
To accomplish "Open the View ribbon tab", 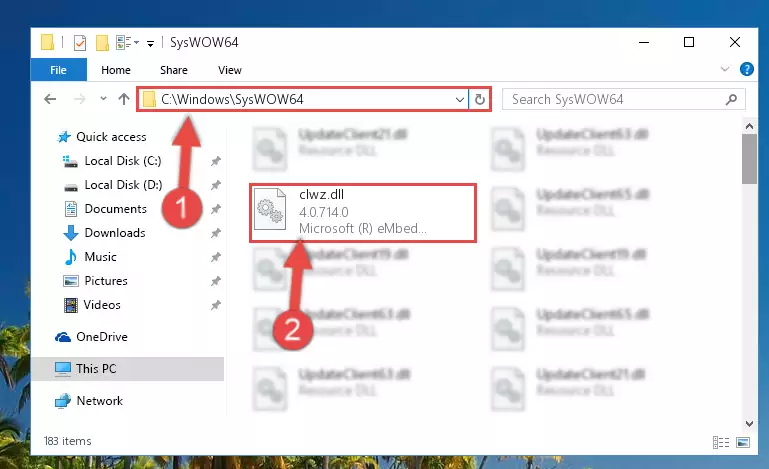I will click(230, 70).
